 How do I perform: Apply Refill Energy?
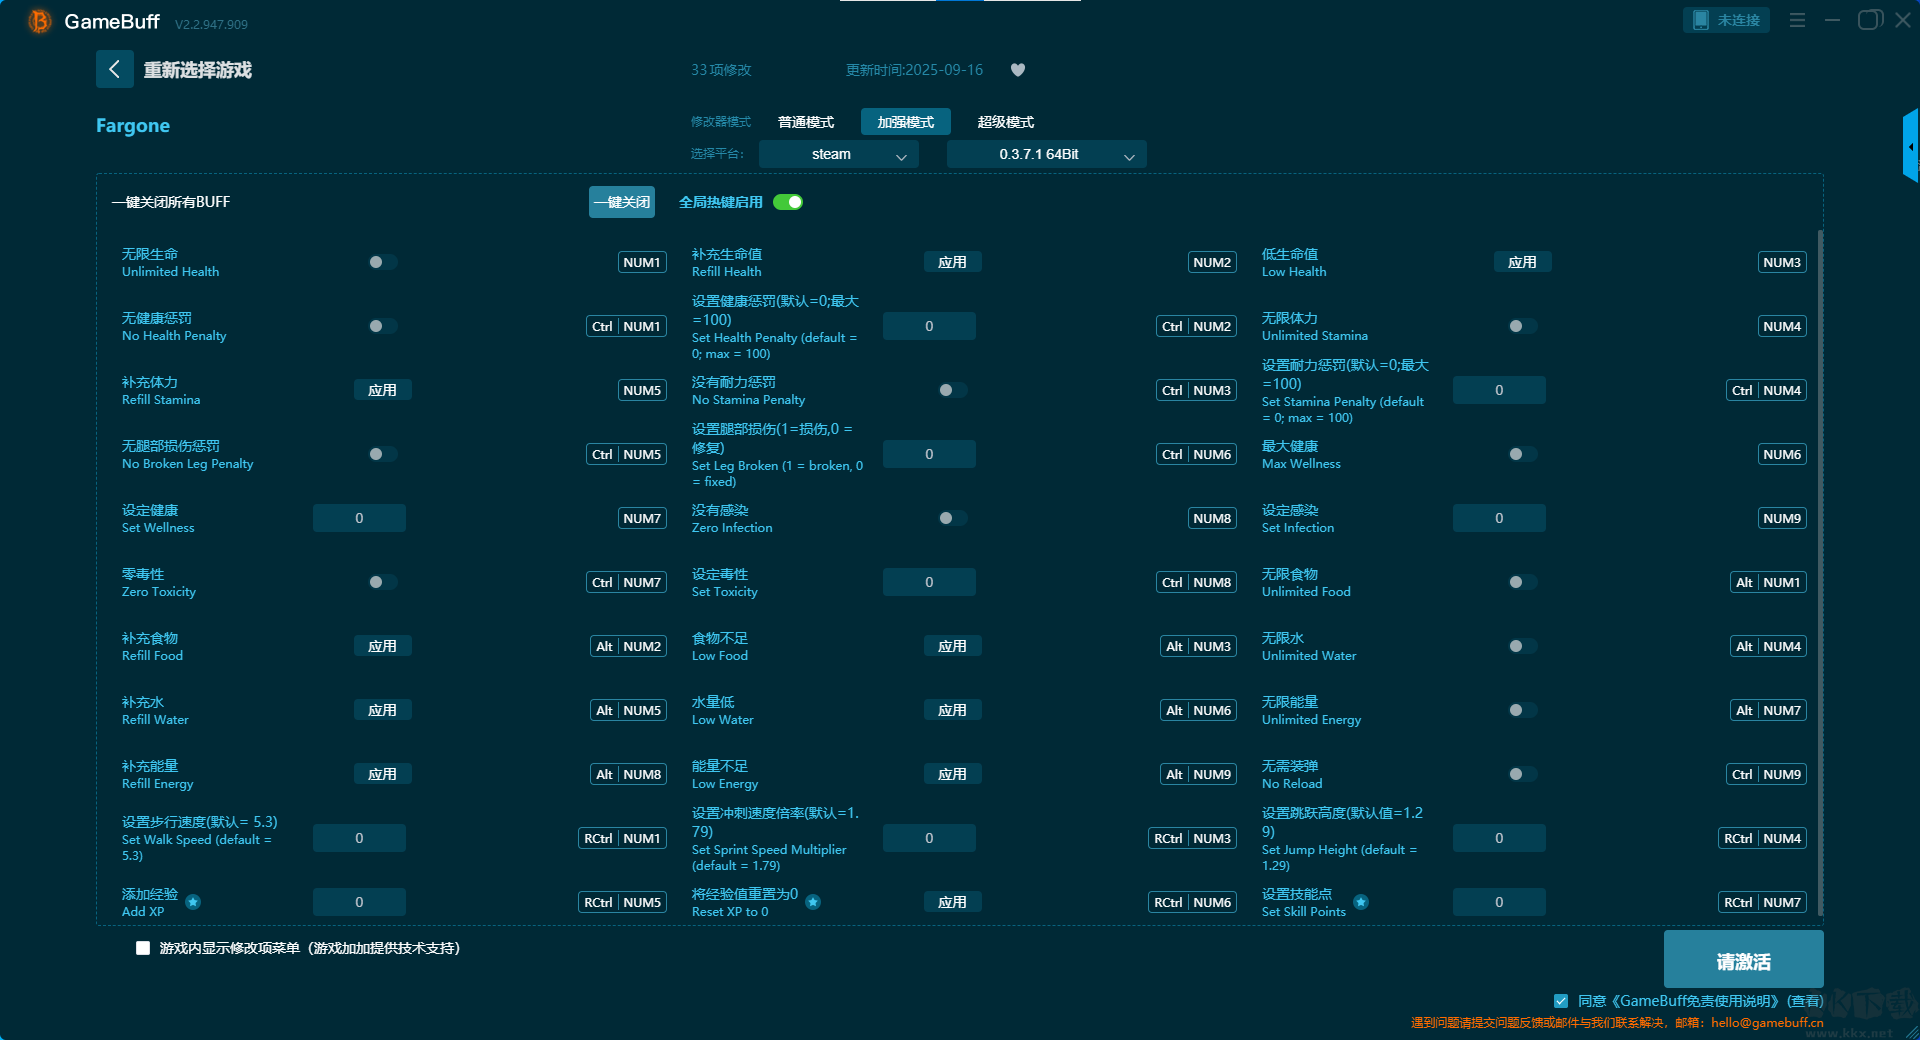tap(382, 774)
